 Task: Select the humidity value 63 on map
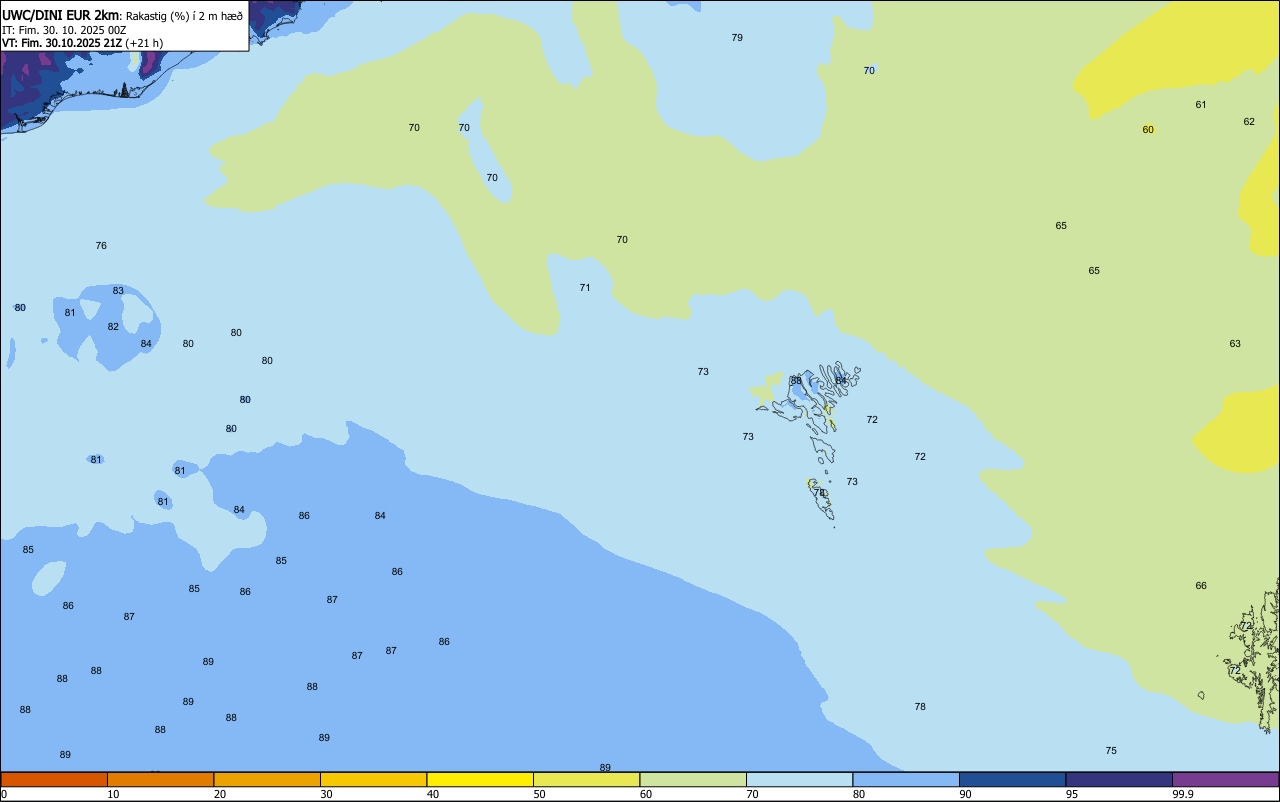(1235, 344)
